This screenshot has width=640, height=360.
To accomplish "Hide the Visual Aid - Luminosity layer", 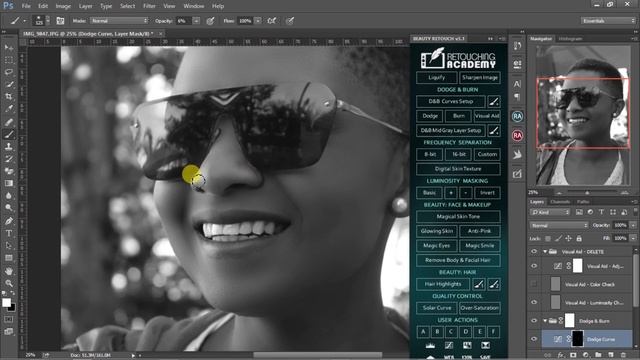I will tap(534, 302).
